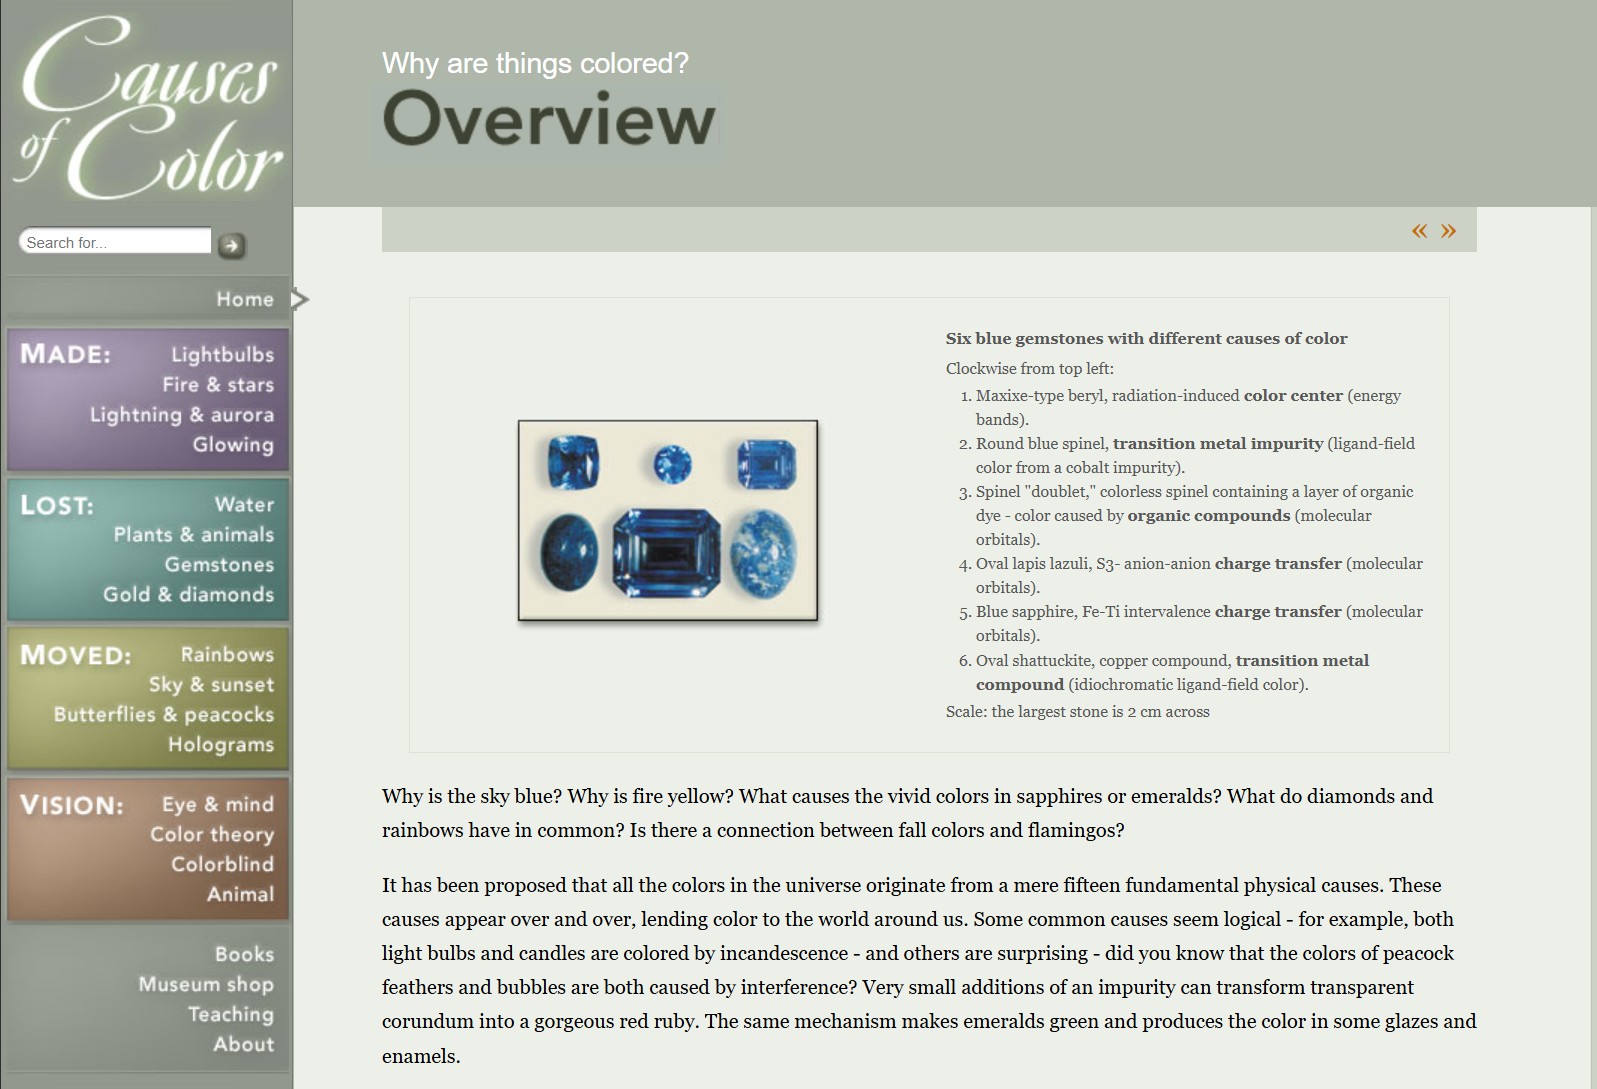Open the Animal vision section
Screen dimensions: 1597x1089
coord(240,894)
